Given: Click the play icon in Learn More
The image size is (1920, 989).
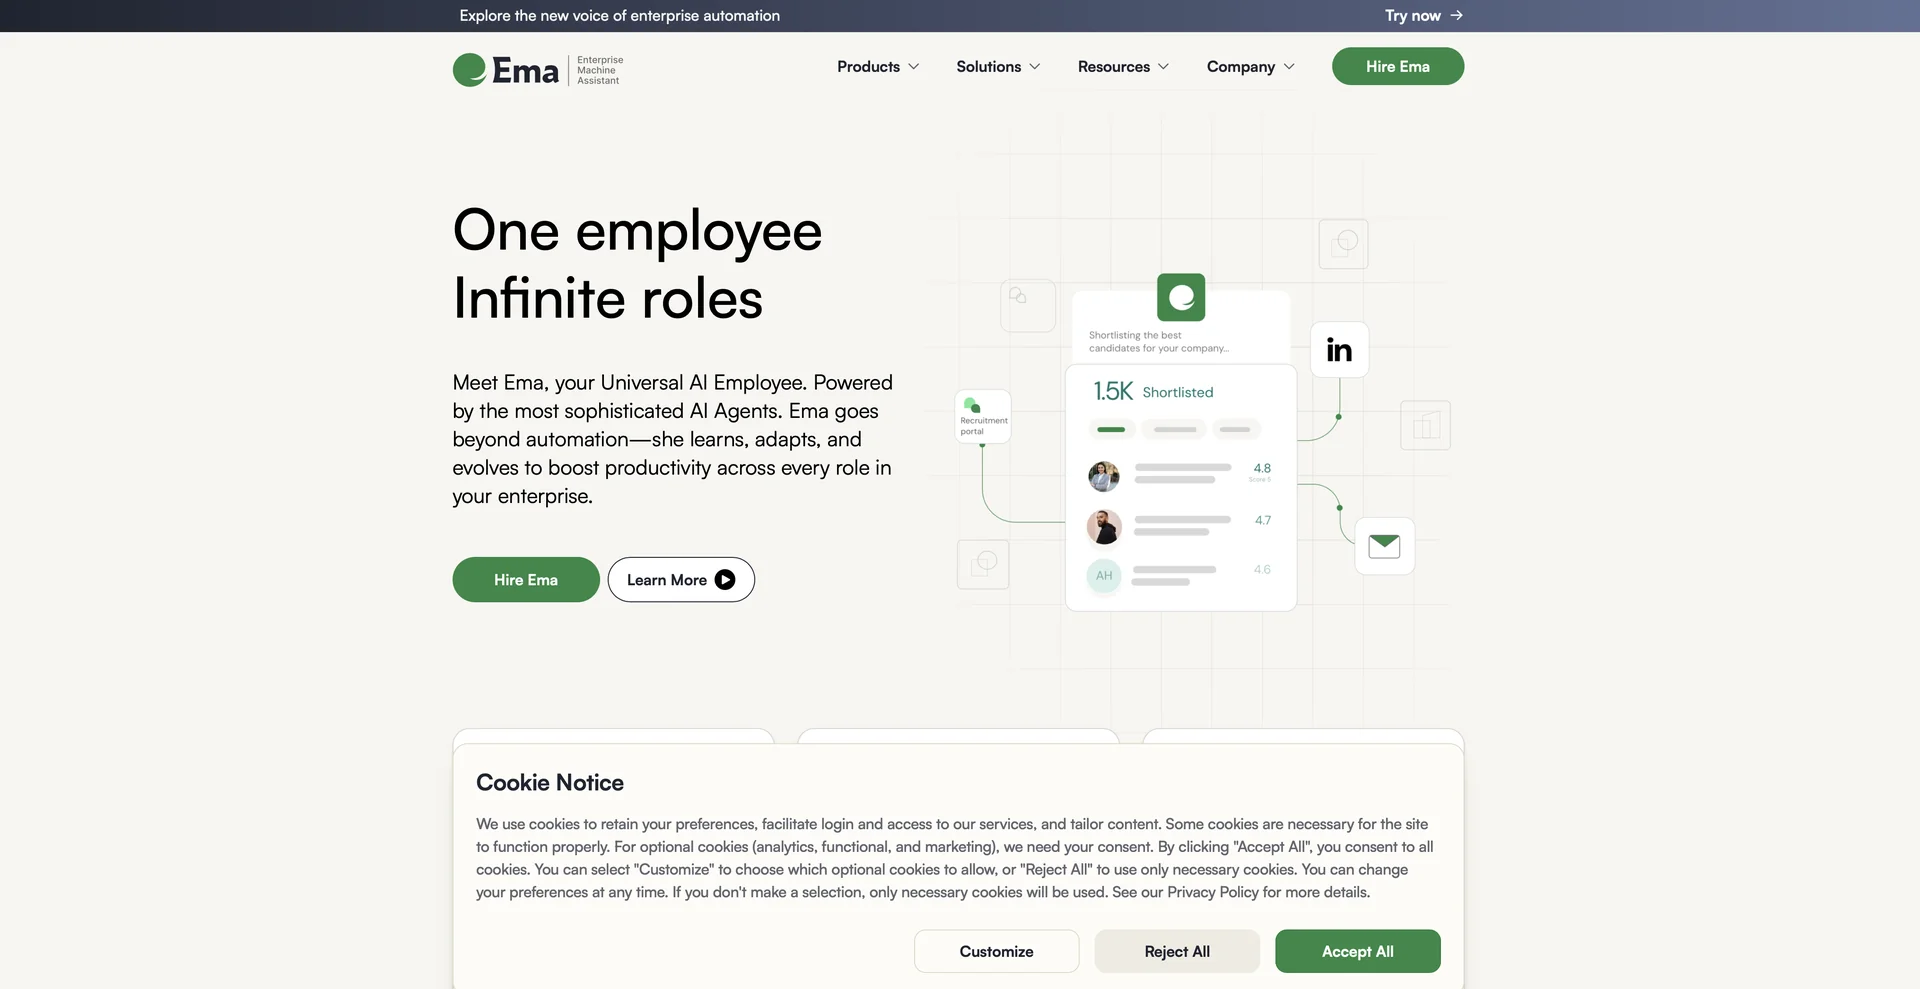Looking at the screenshot, I should click(725, 580).
